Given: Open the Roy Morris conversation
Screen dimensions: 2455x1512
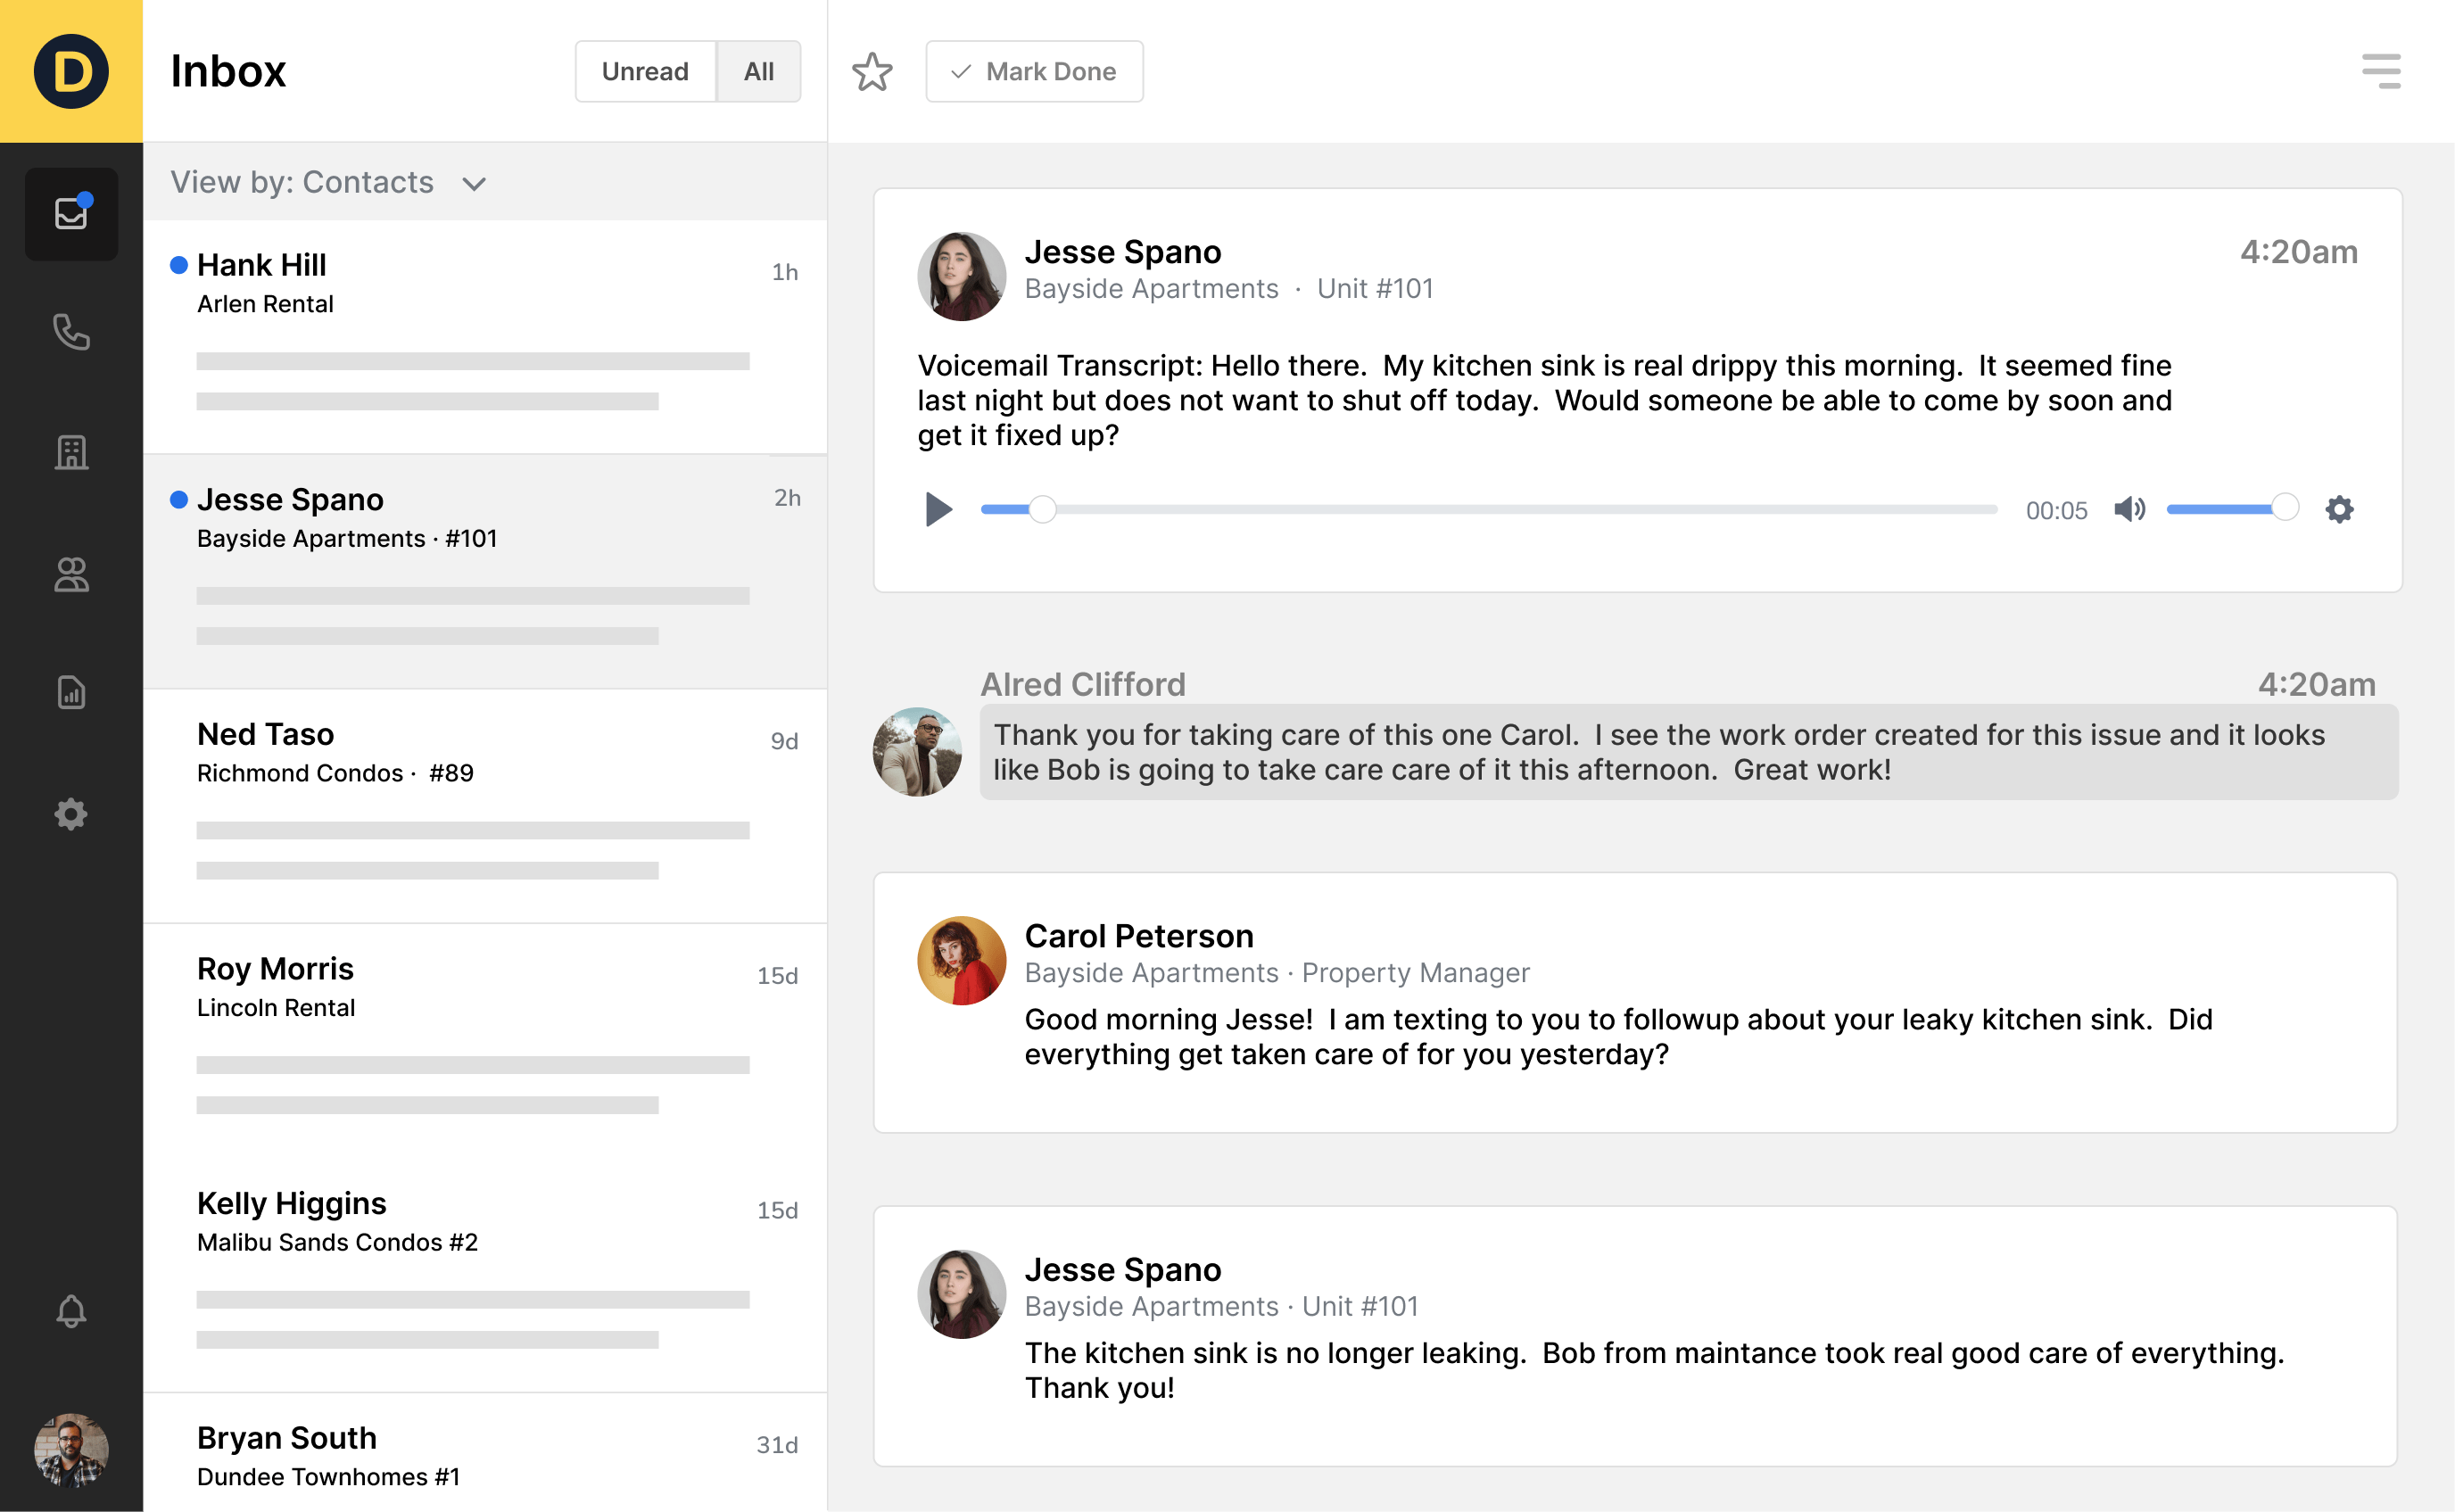Looking at the screenshot, I should click(485, 1041).
